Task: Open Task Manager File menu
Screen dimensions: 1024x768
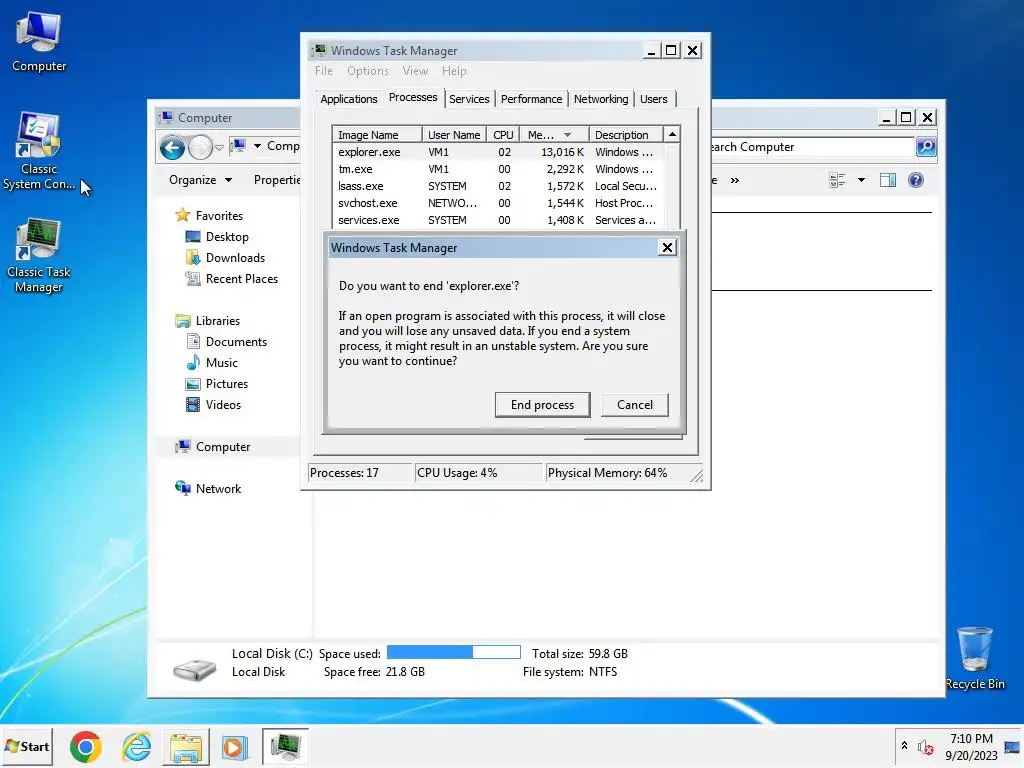Action: pyautogui.click(x=323, y=71)
